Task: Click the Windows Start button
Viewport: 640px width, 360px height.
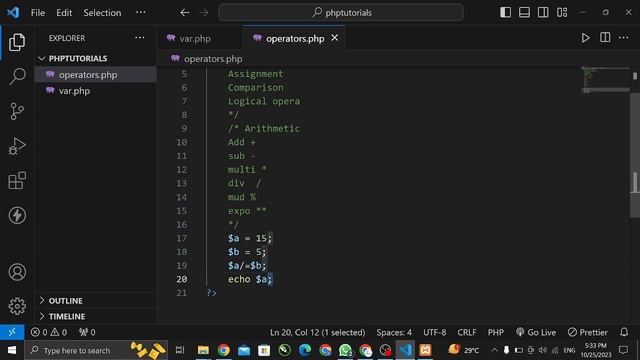Action: tap(12, 350)
